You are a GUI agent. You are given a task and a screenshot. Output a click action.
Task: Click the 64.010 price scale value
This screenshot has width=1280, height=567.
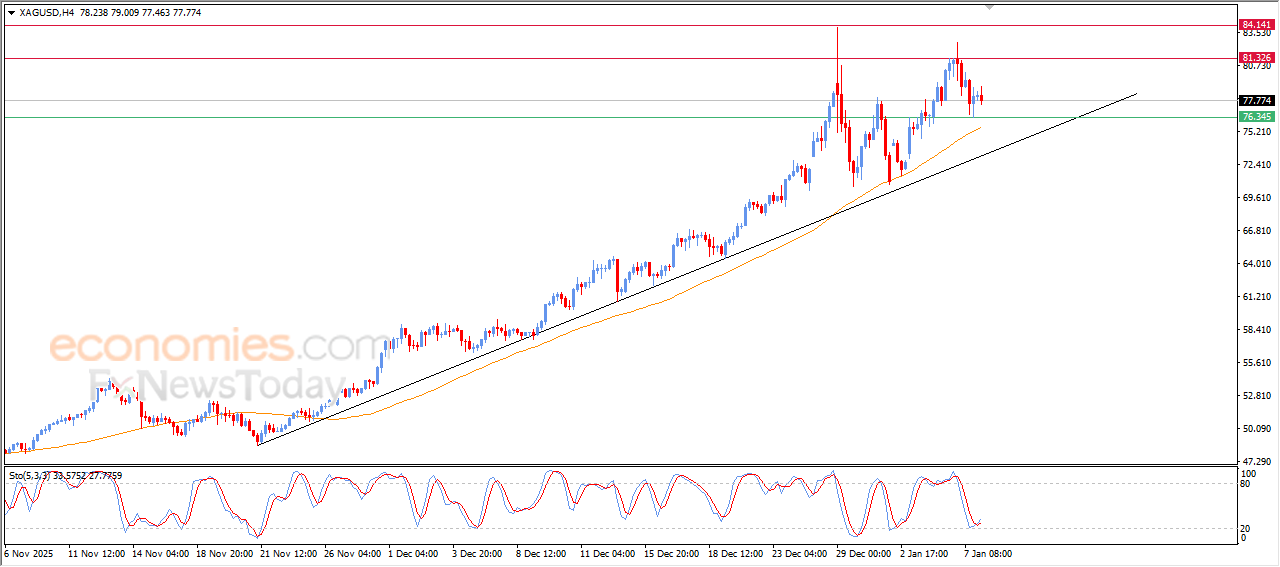point(1255,264)
